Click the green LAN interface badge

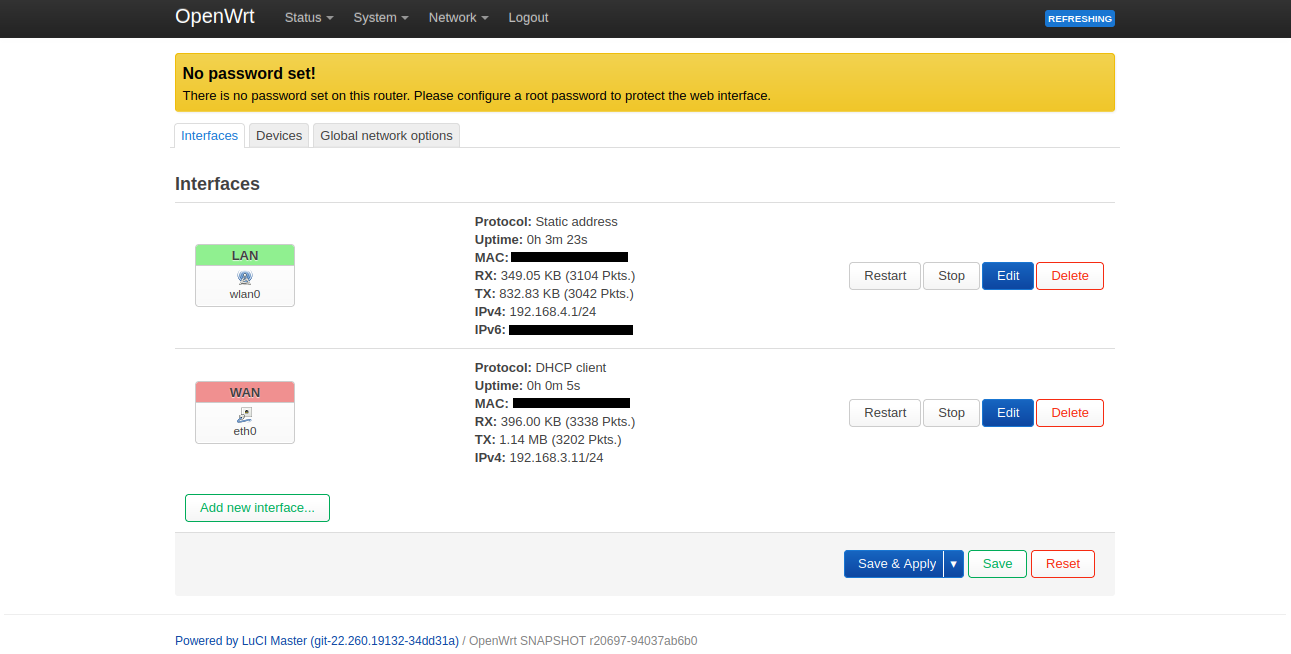tap(245, 256)
